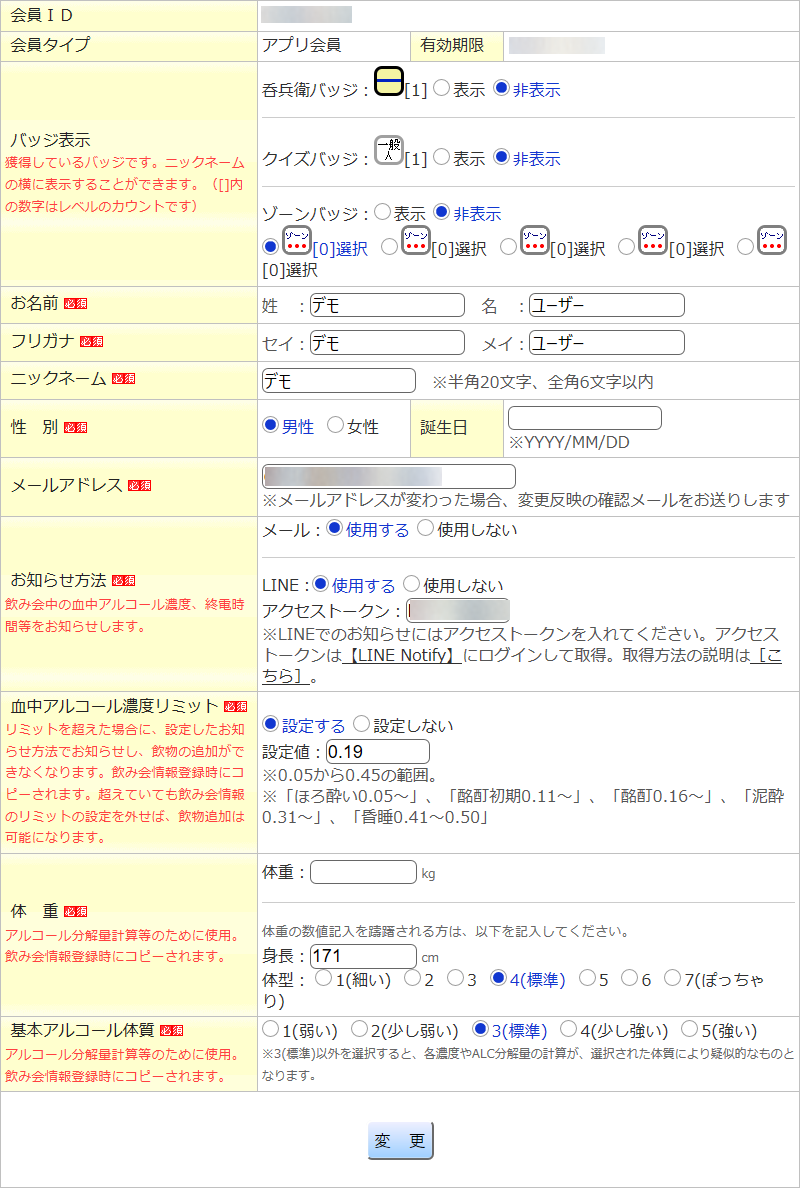Image resolution: width=800 pixels, height=1188 pixels.
Task: Set 呑兵衛バッジ to 表示
Action: [442, 89]
